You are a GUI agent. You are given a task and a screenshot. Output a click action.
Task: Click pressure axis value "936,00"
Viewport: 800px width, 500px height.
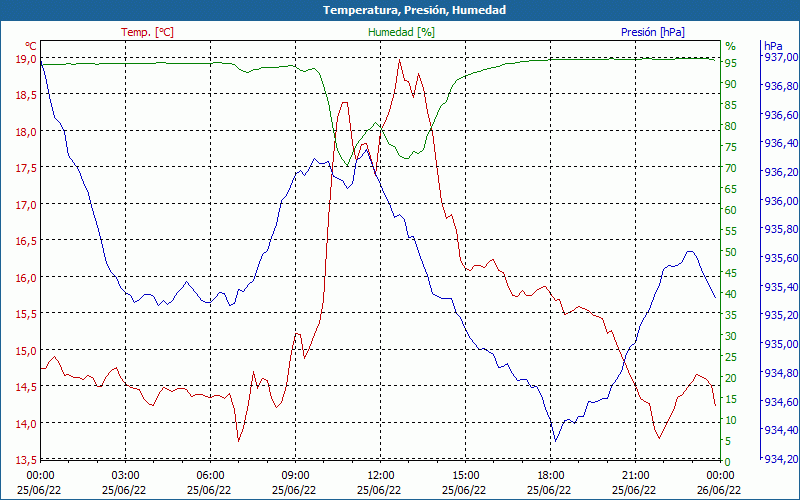tap(781, 201)
